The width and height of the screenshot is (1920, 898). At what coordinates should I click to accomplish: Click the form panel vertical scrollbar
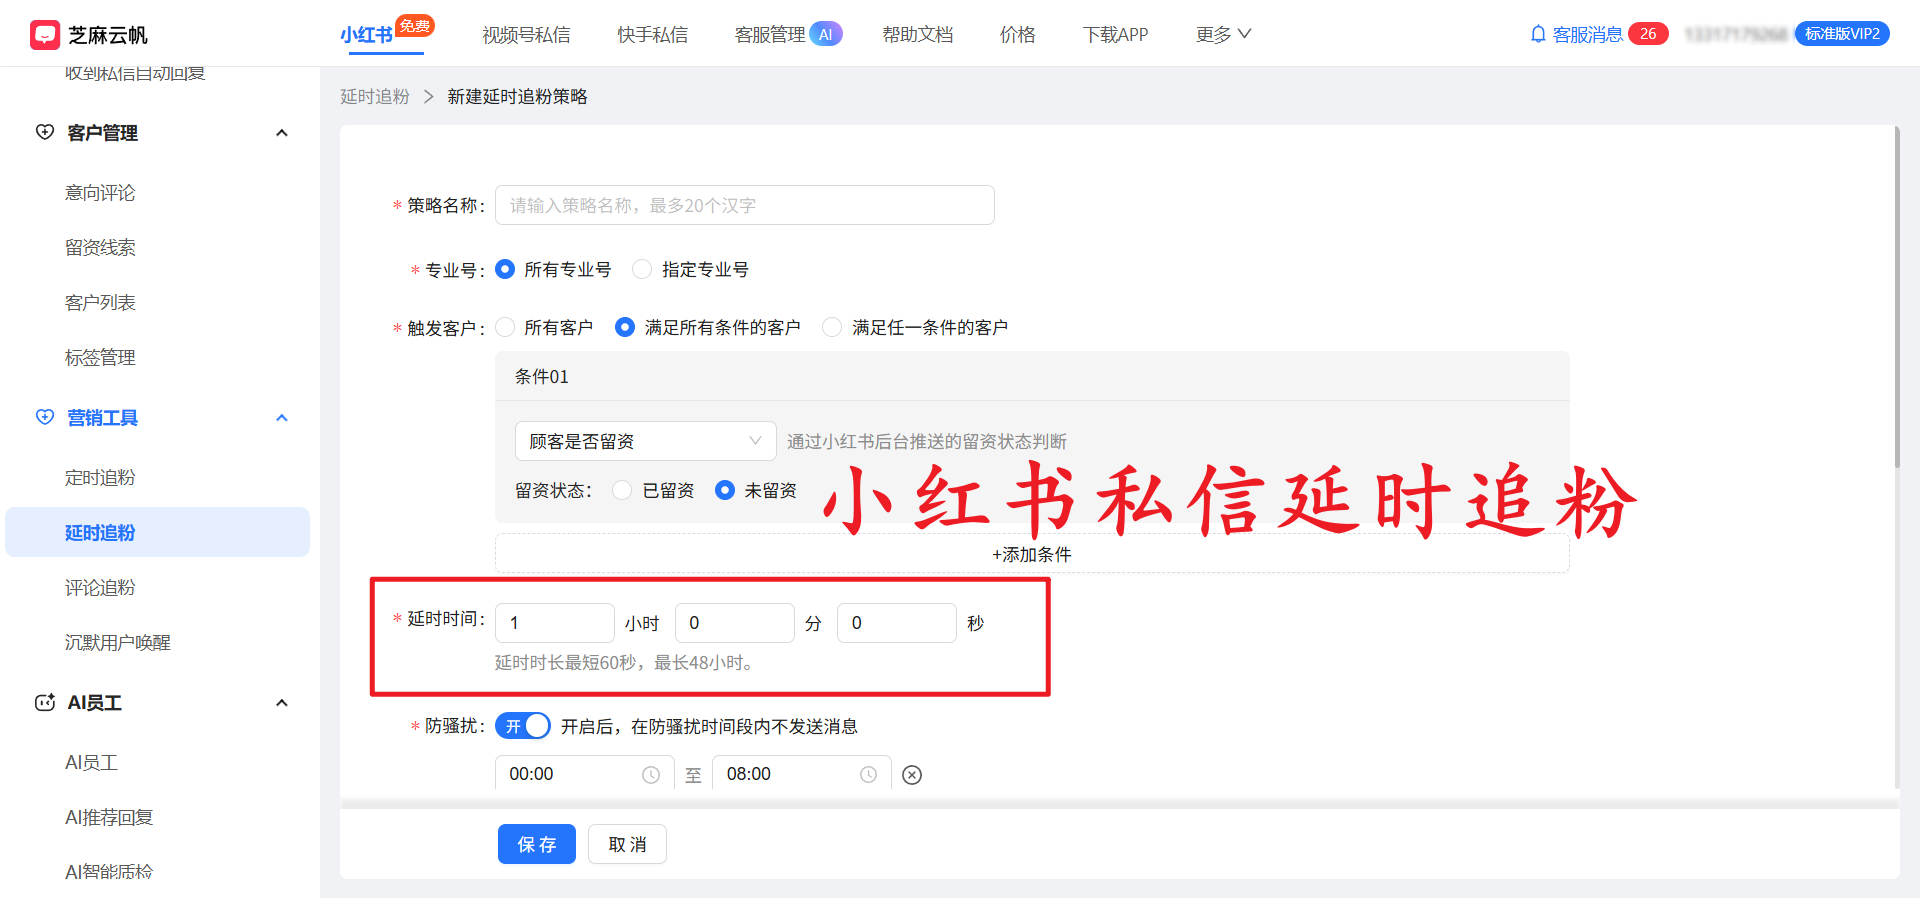pos(1897,298)
